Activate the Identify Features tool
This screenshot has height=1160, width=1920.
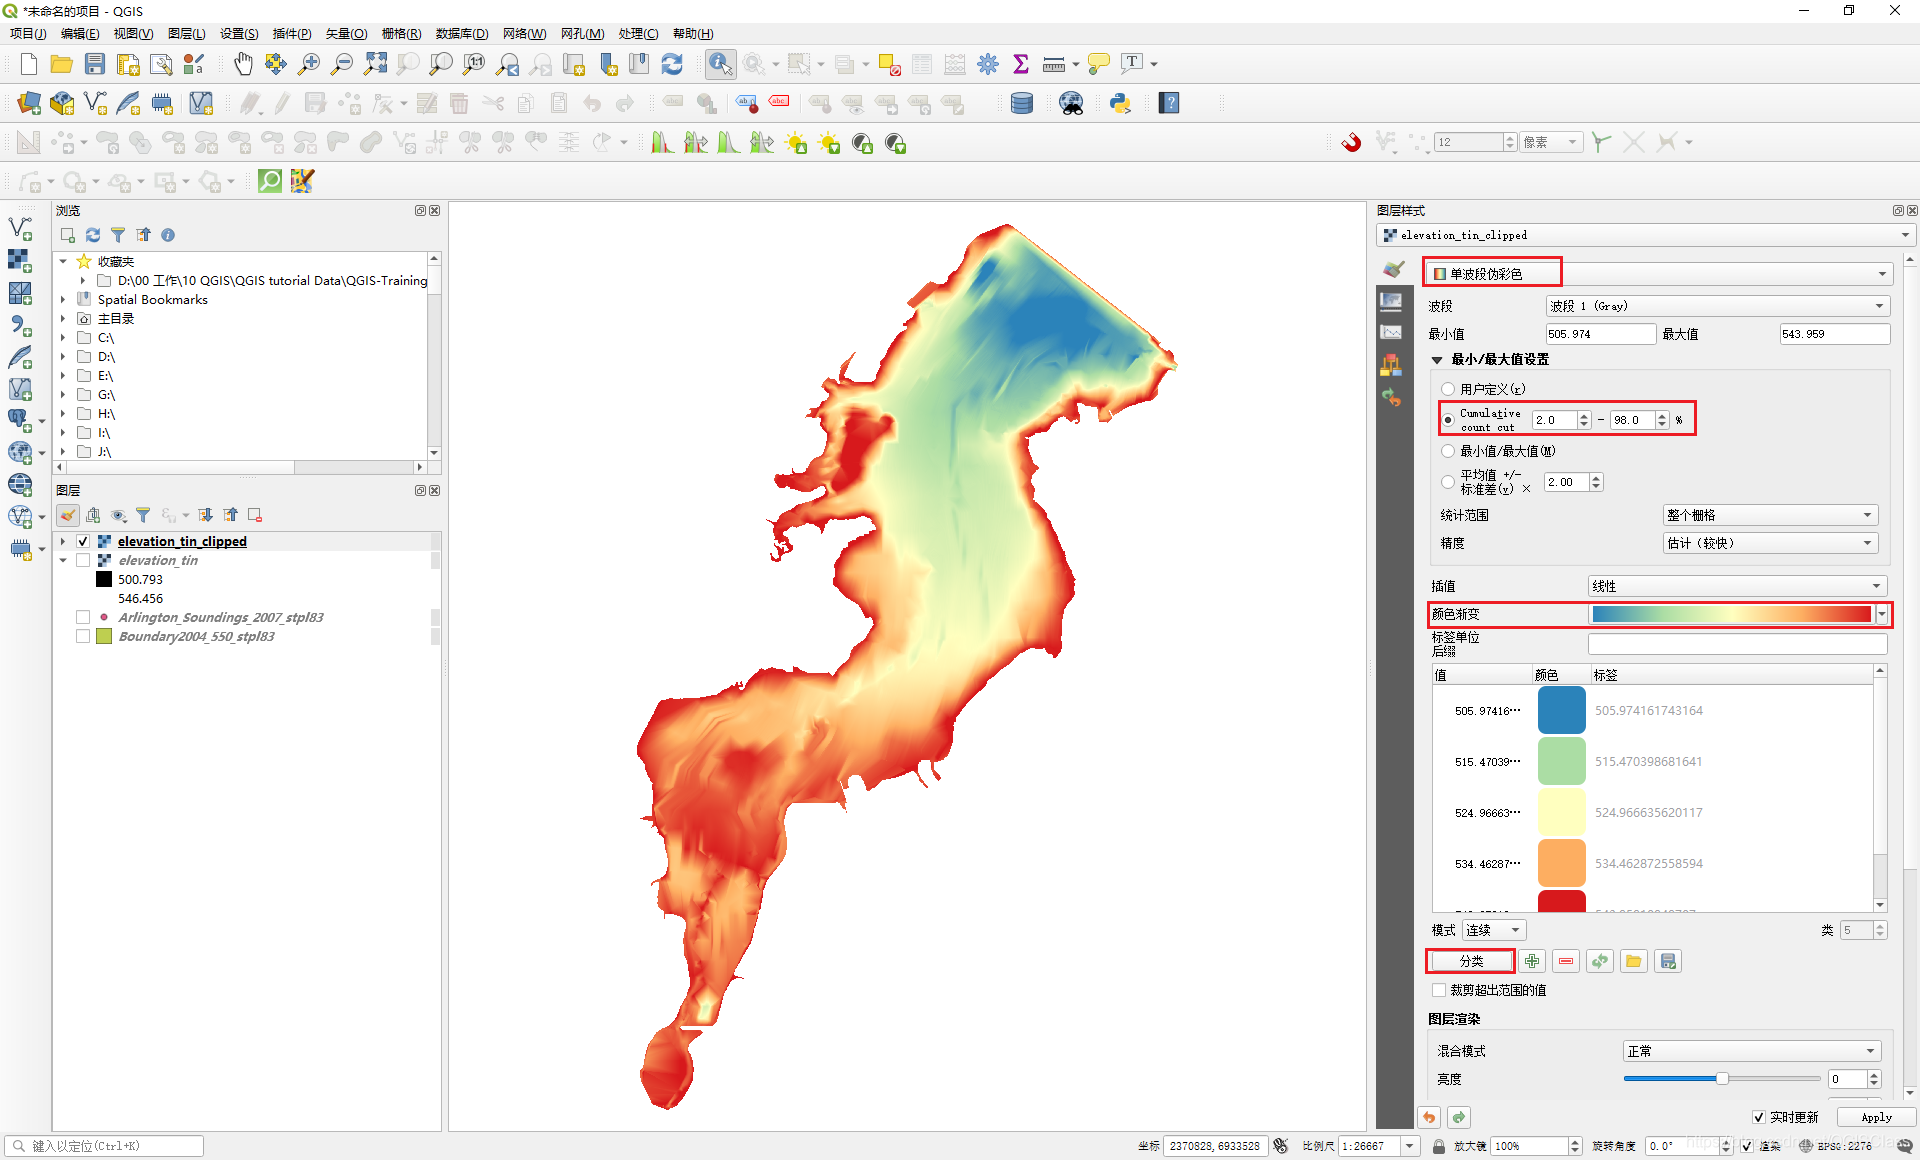point(720,64)
